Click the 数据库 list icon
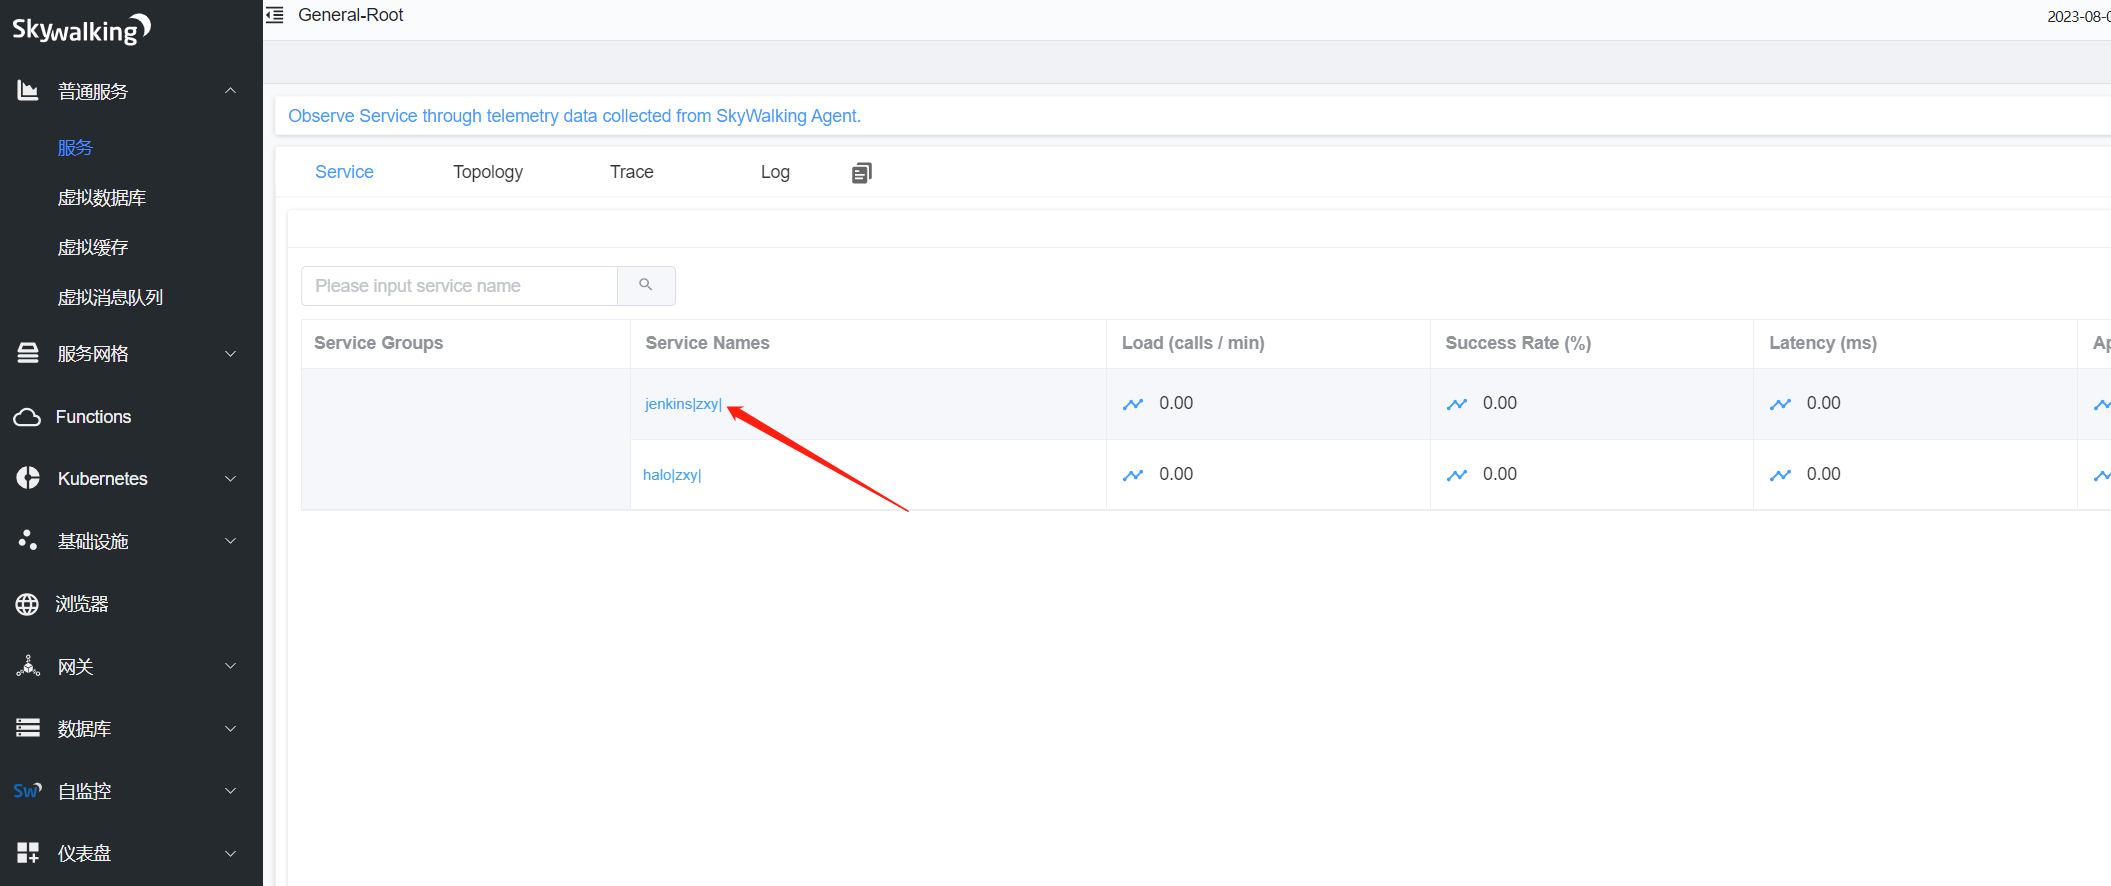2111x886 pixels. coord(28,728)
